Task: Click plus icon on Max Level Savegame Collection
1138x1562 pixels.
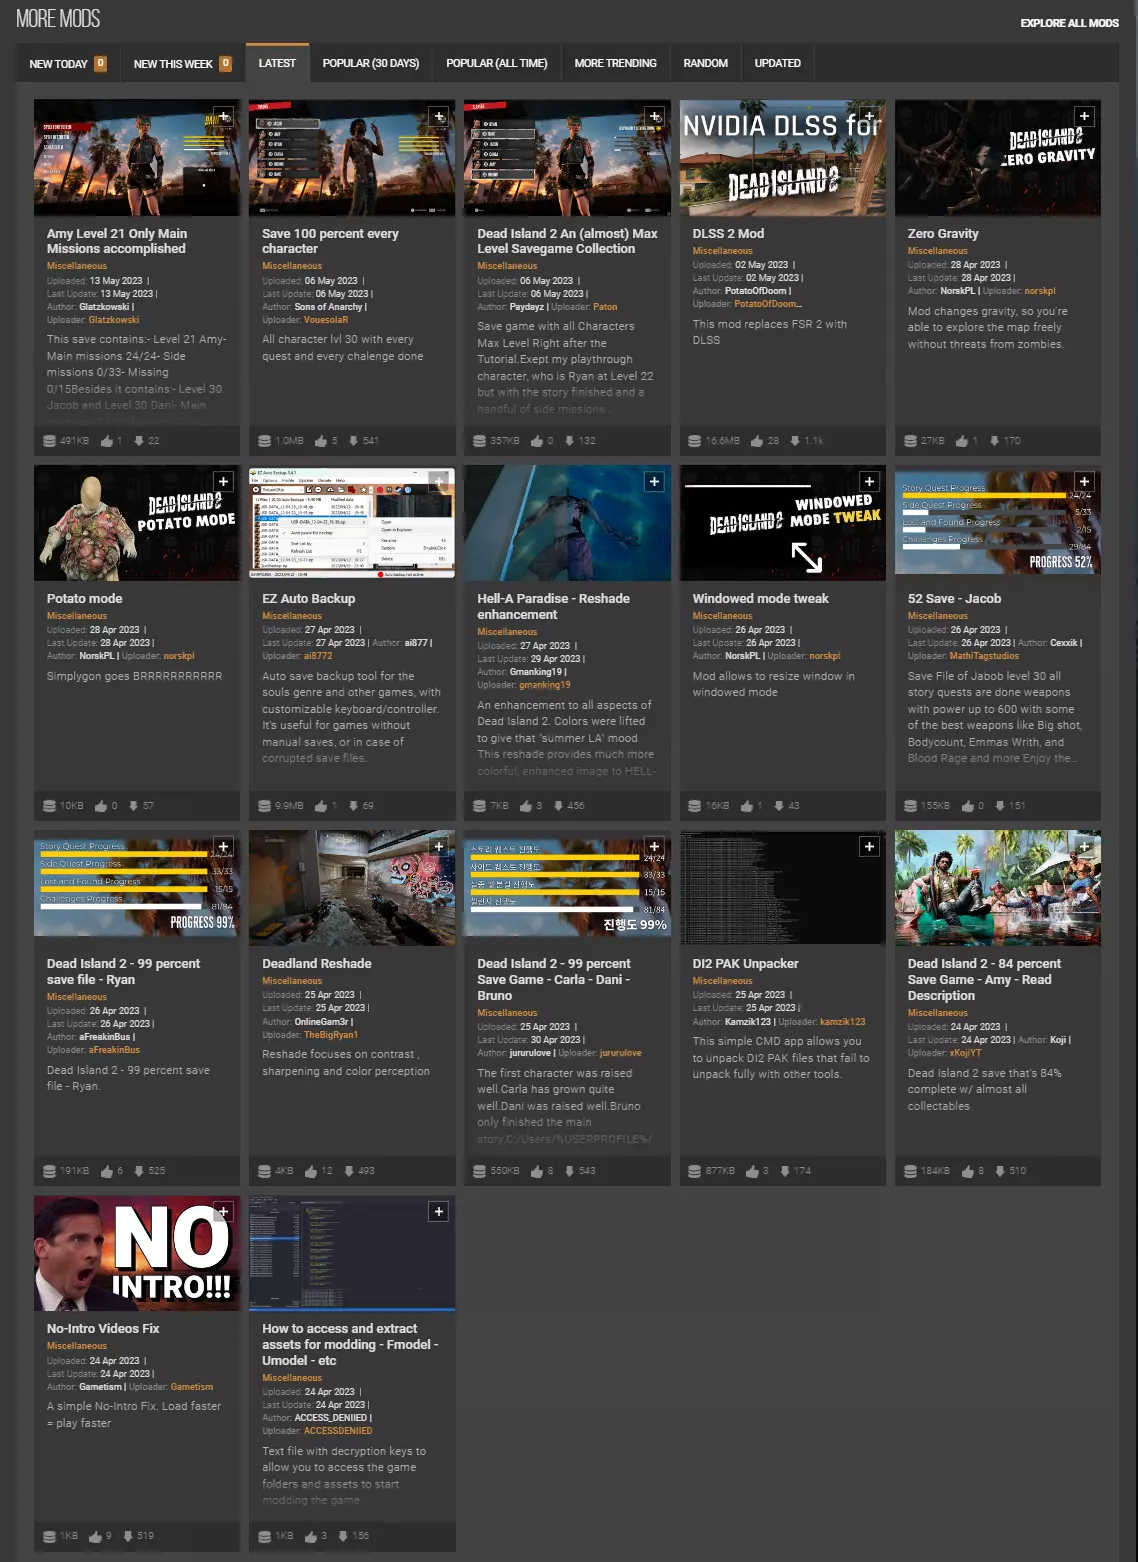Action: coord(654,117)
